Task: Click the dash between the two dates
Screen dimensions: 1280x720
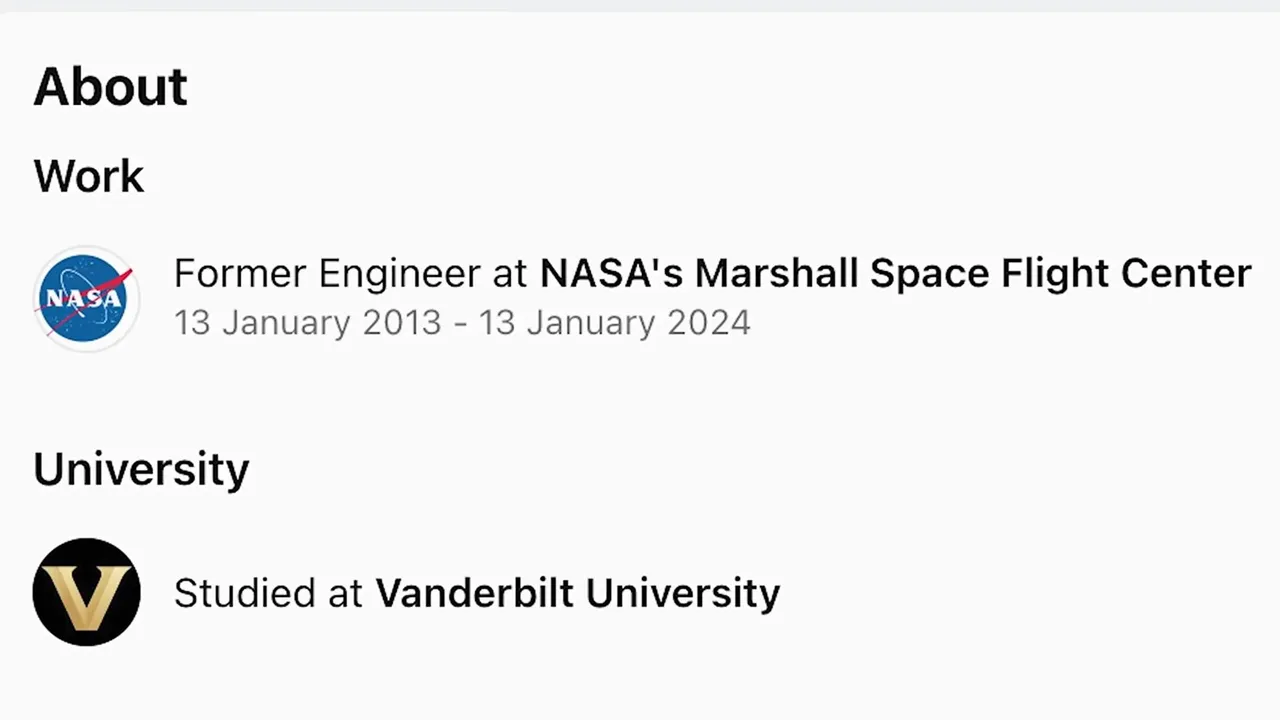Action: click(x=460, y=324)
